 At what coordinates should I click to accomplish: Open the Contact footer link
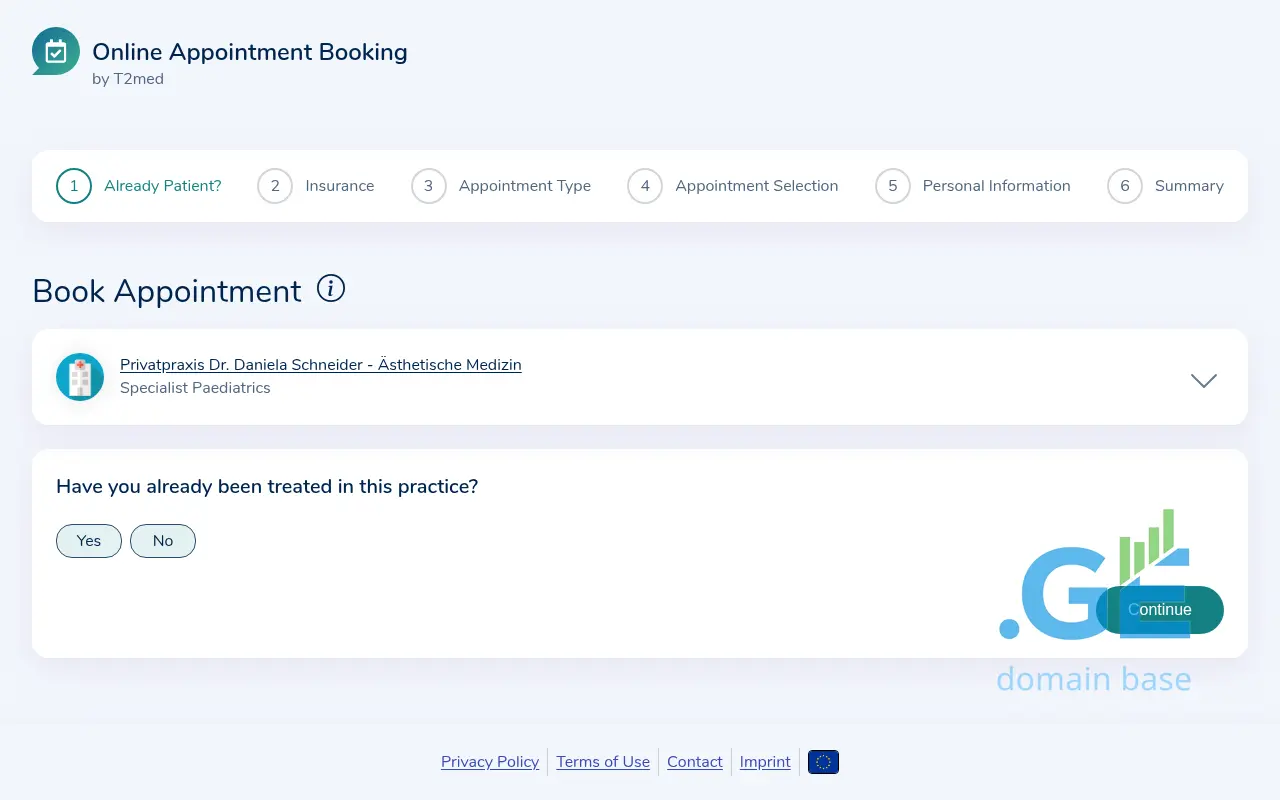click(x=694, y=762)
